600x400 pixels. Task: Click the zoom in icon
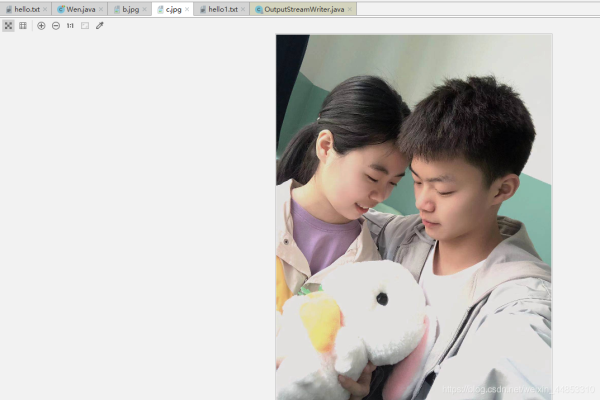(x=41, y=25)
